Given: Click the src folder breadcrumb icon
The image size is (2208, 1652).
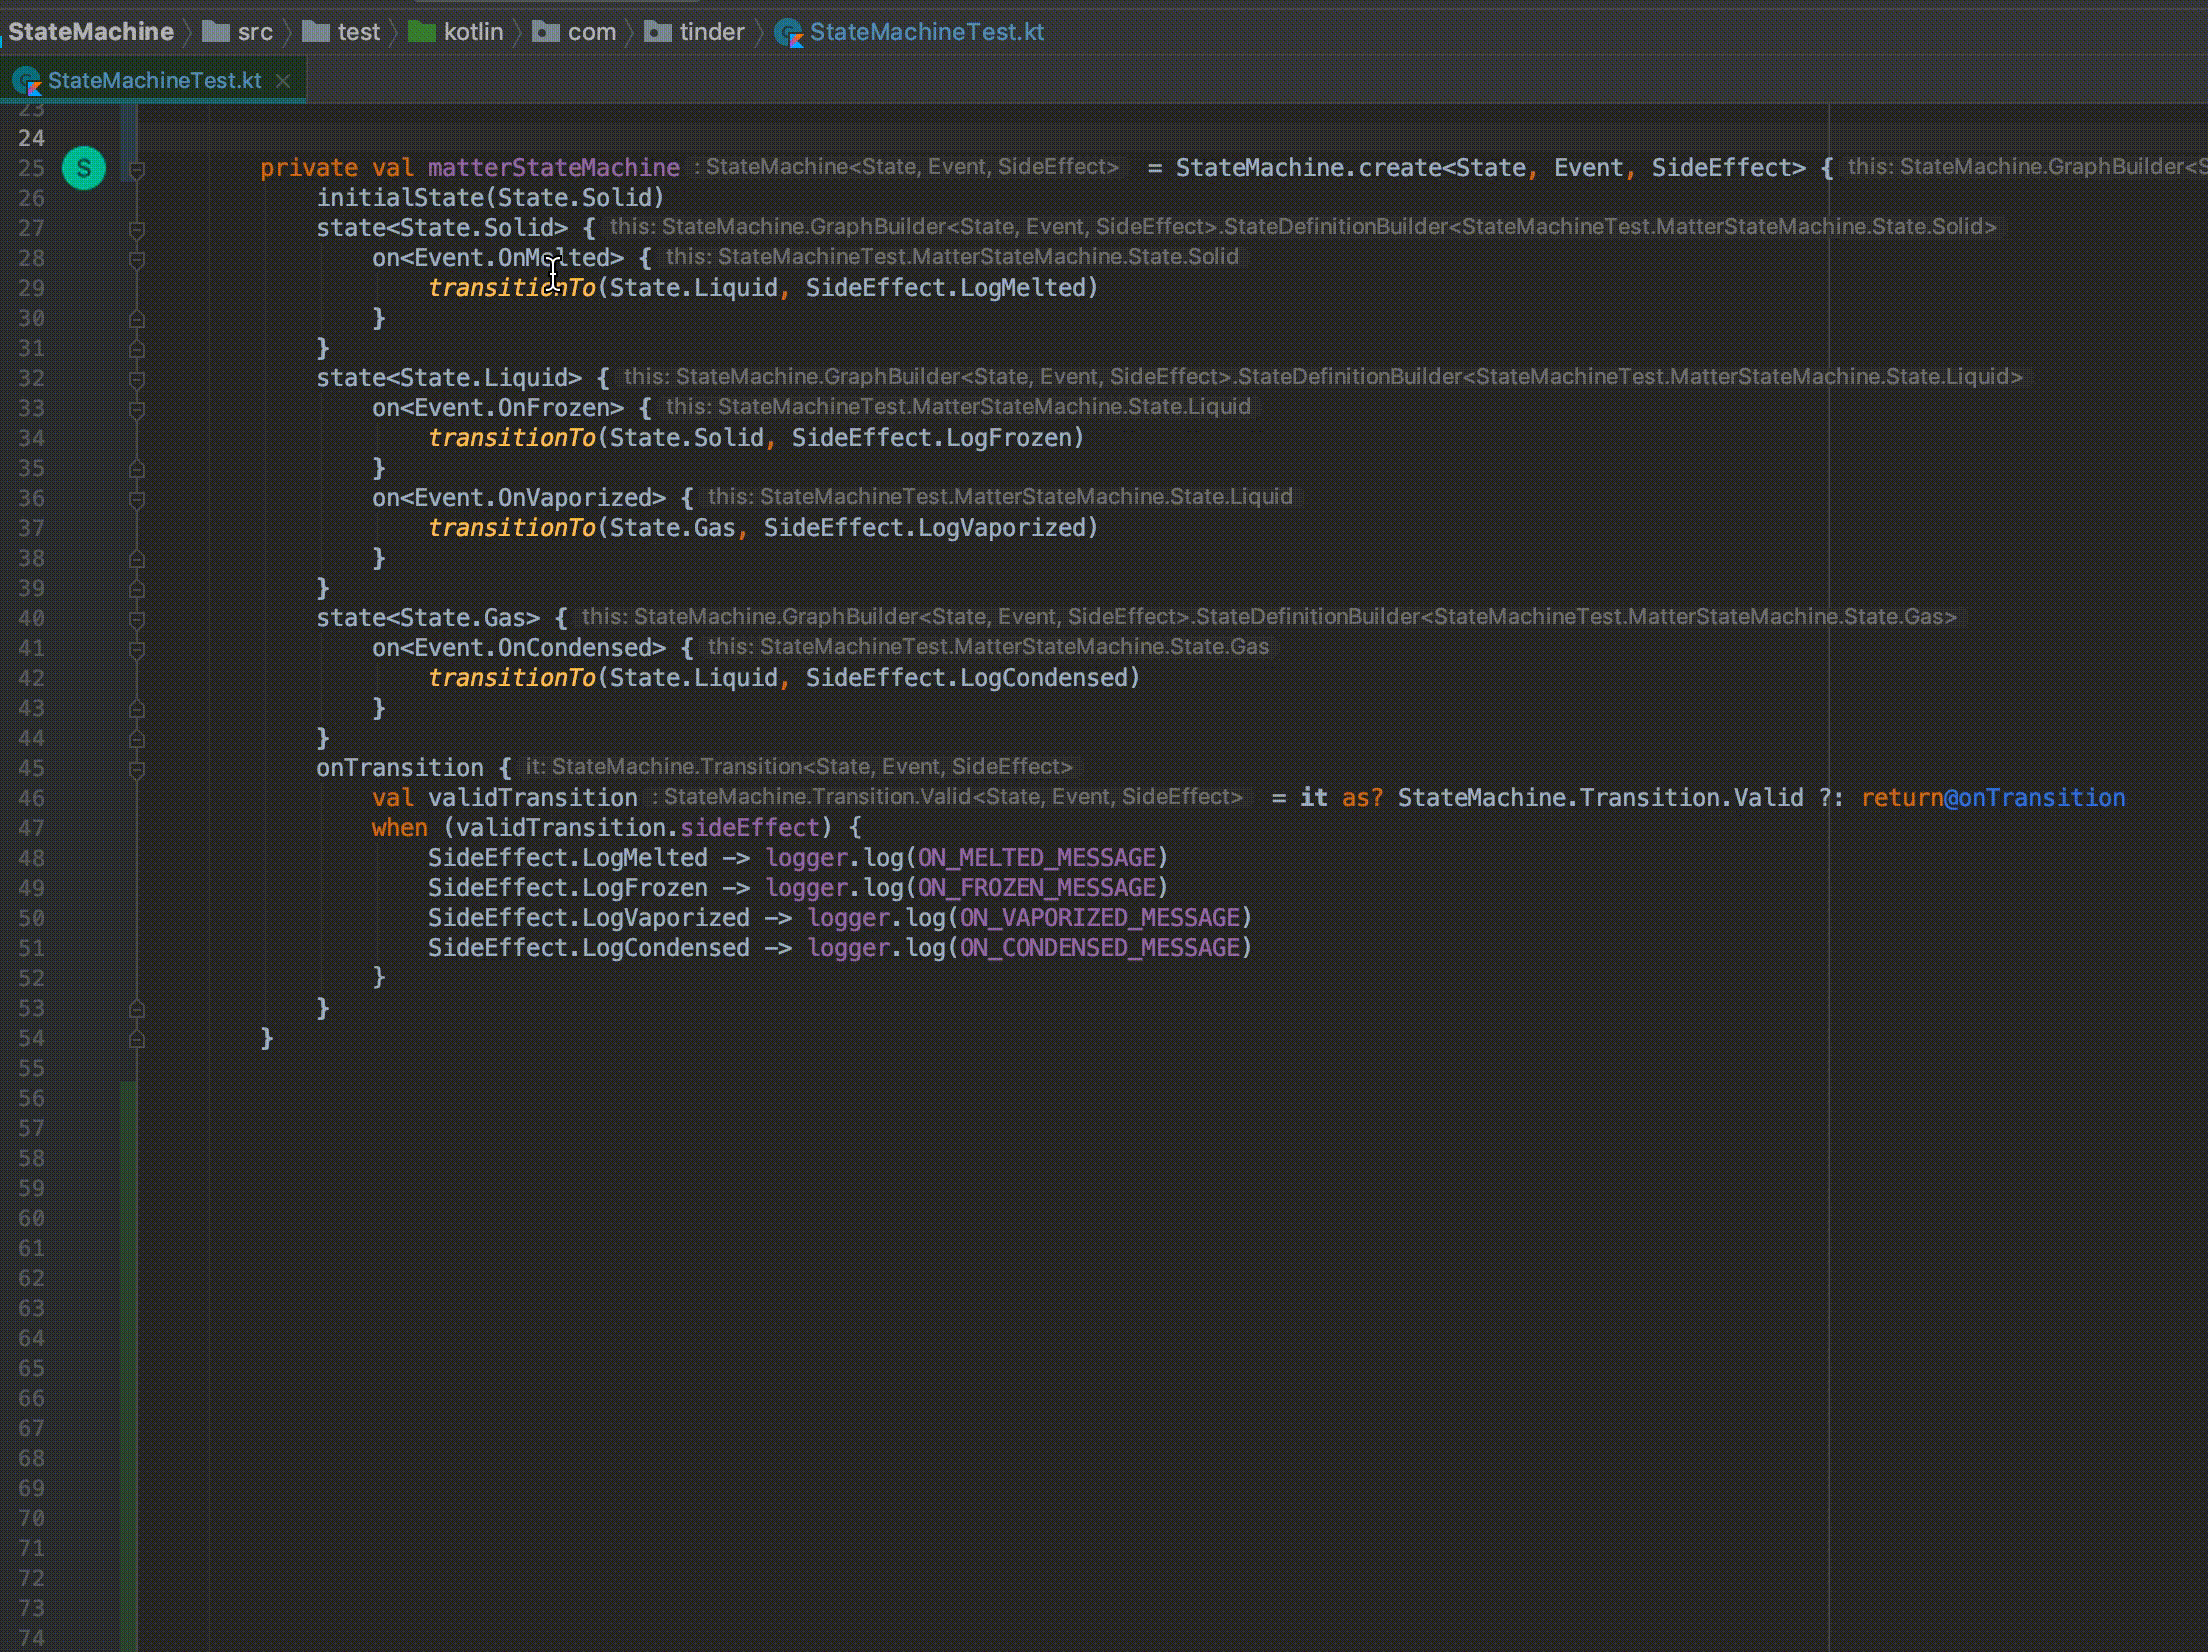Looking at the screenshot, I should pyautogui.click(x=216, y=32).
